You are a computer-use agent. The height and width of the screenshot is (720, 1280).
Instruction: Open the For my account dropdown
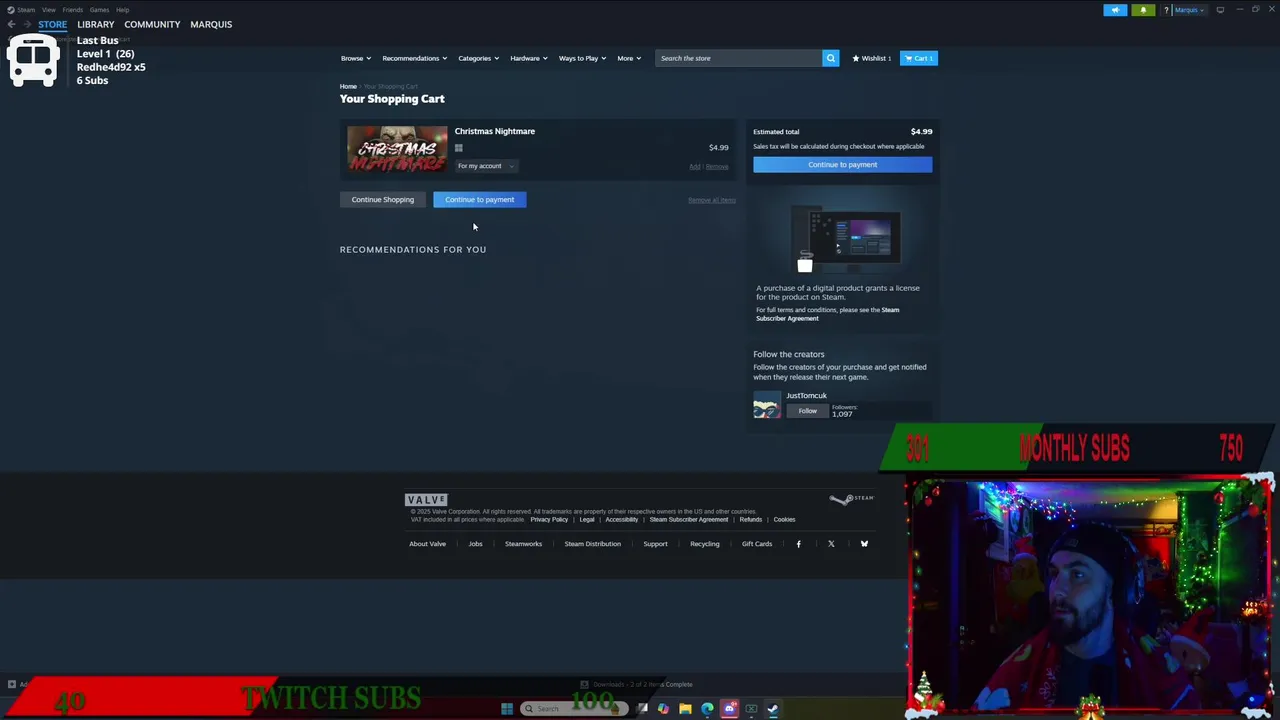[x=485, y=166]
